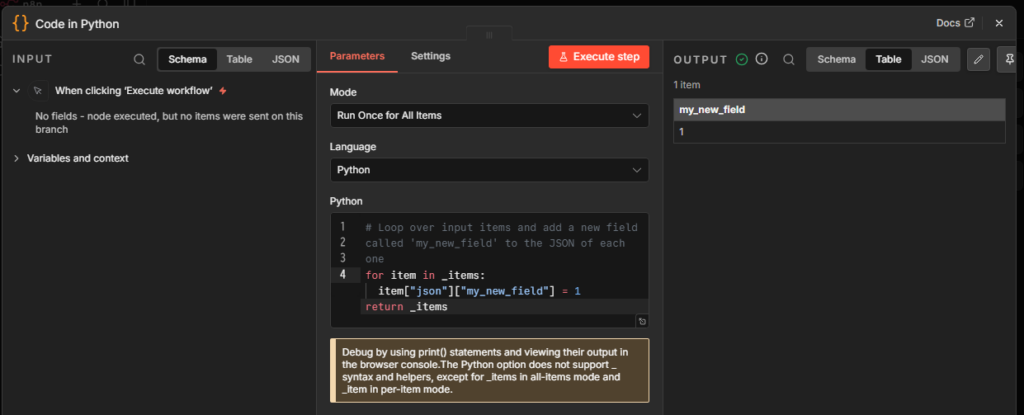Click inside the Python code editor

point(489,269)
